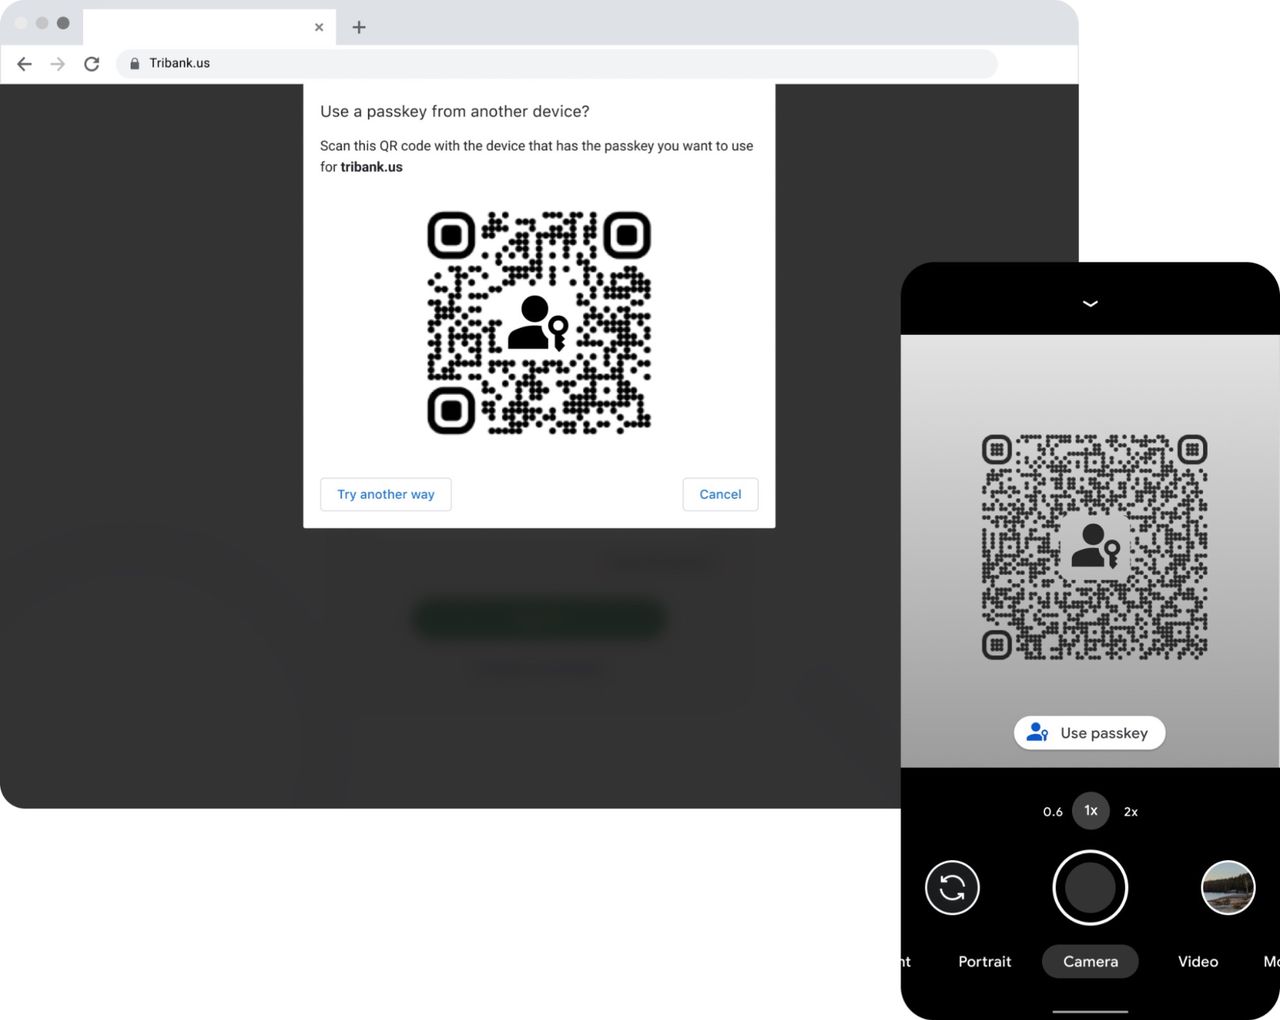
Task: Select the 0.6 zoom level
Action: [1053, 811]
